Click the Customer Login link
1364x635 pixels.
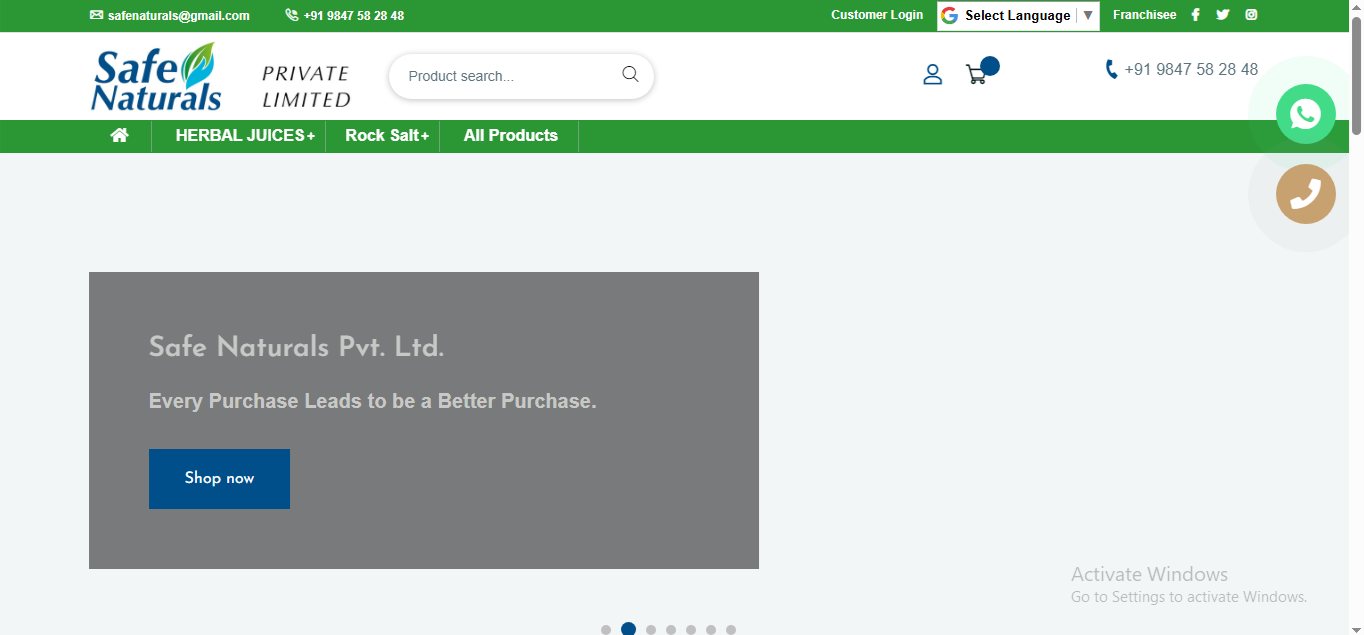877,15
